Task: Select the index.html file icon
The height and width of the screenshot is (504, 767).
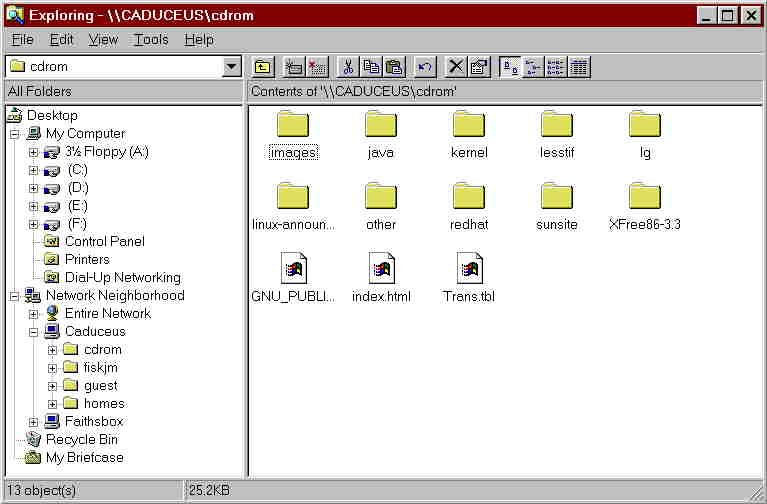Action: click(x=381, y=269)
